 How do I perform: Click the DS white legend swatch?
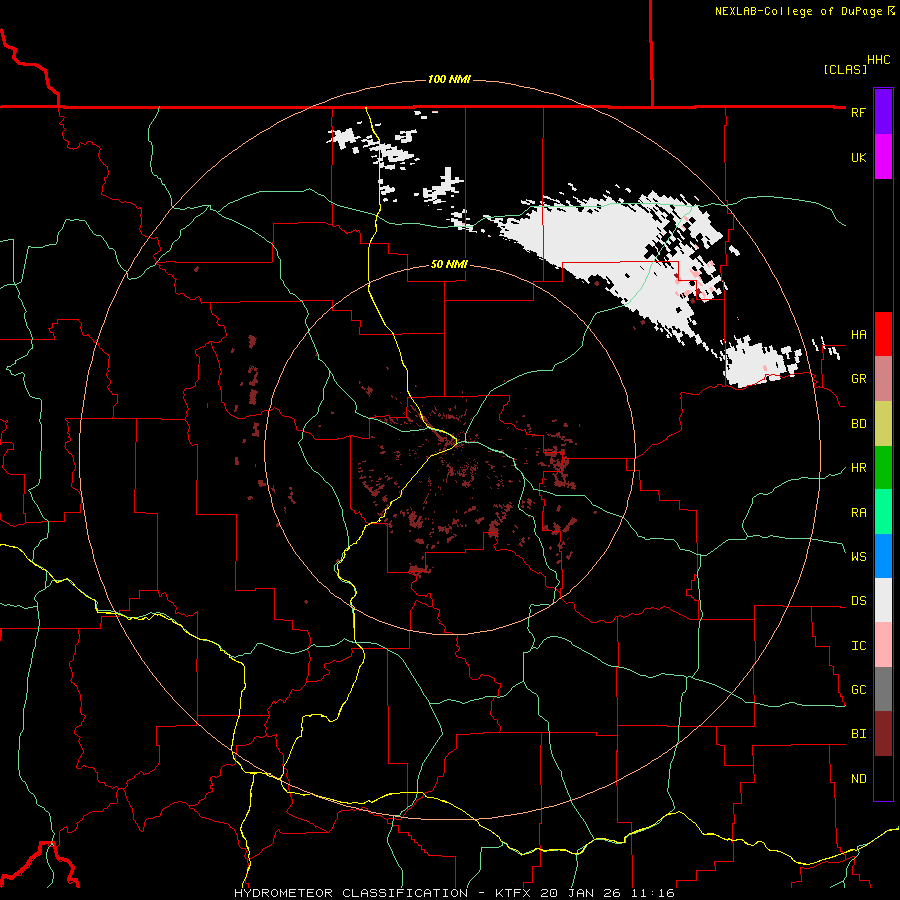[x=883, y=600]
